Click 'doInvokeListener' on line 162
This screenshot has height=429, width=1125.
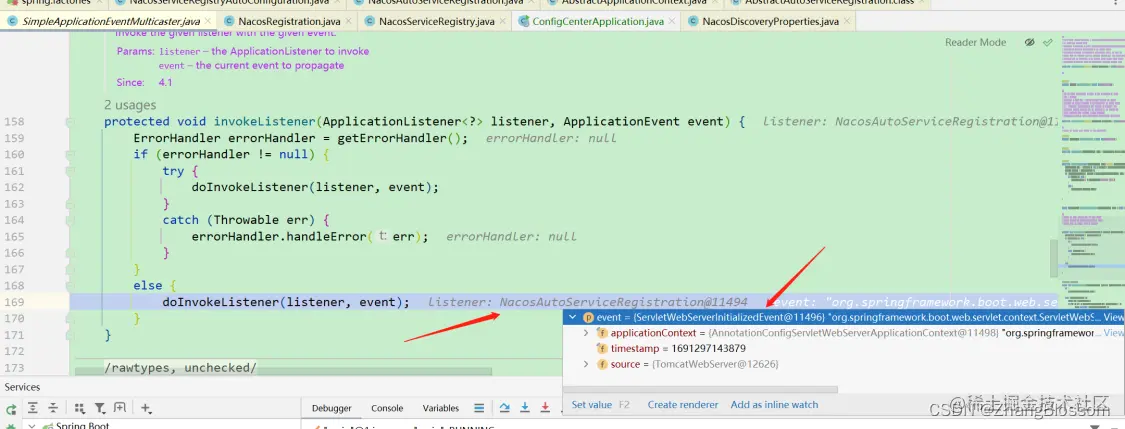(250, 187)
